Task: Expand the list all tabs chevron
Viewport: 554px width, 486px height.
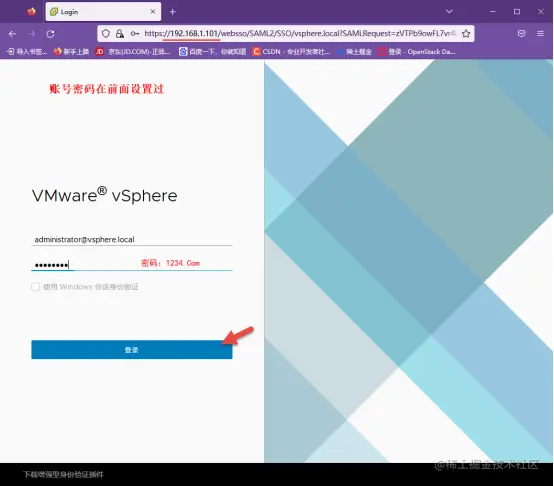Action: point(449,12)
